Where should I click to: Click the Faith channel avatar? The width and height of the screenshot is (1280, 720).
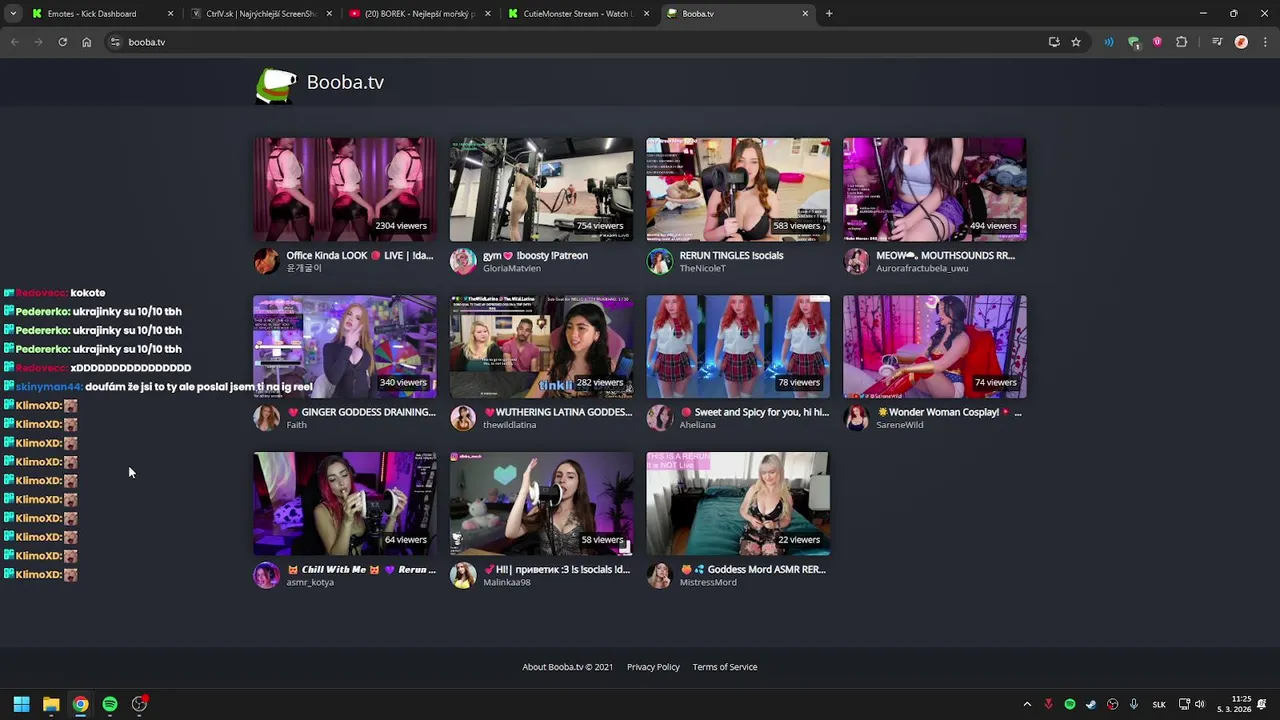point(267,418)
